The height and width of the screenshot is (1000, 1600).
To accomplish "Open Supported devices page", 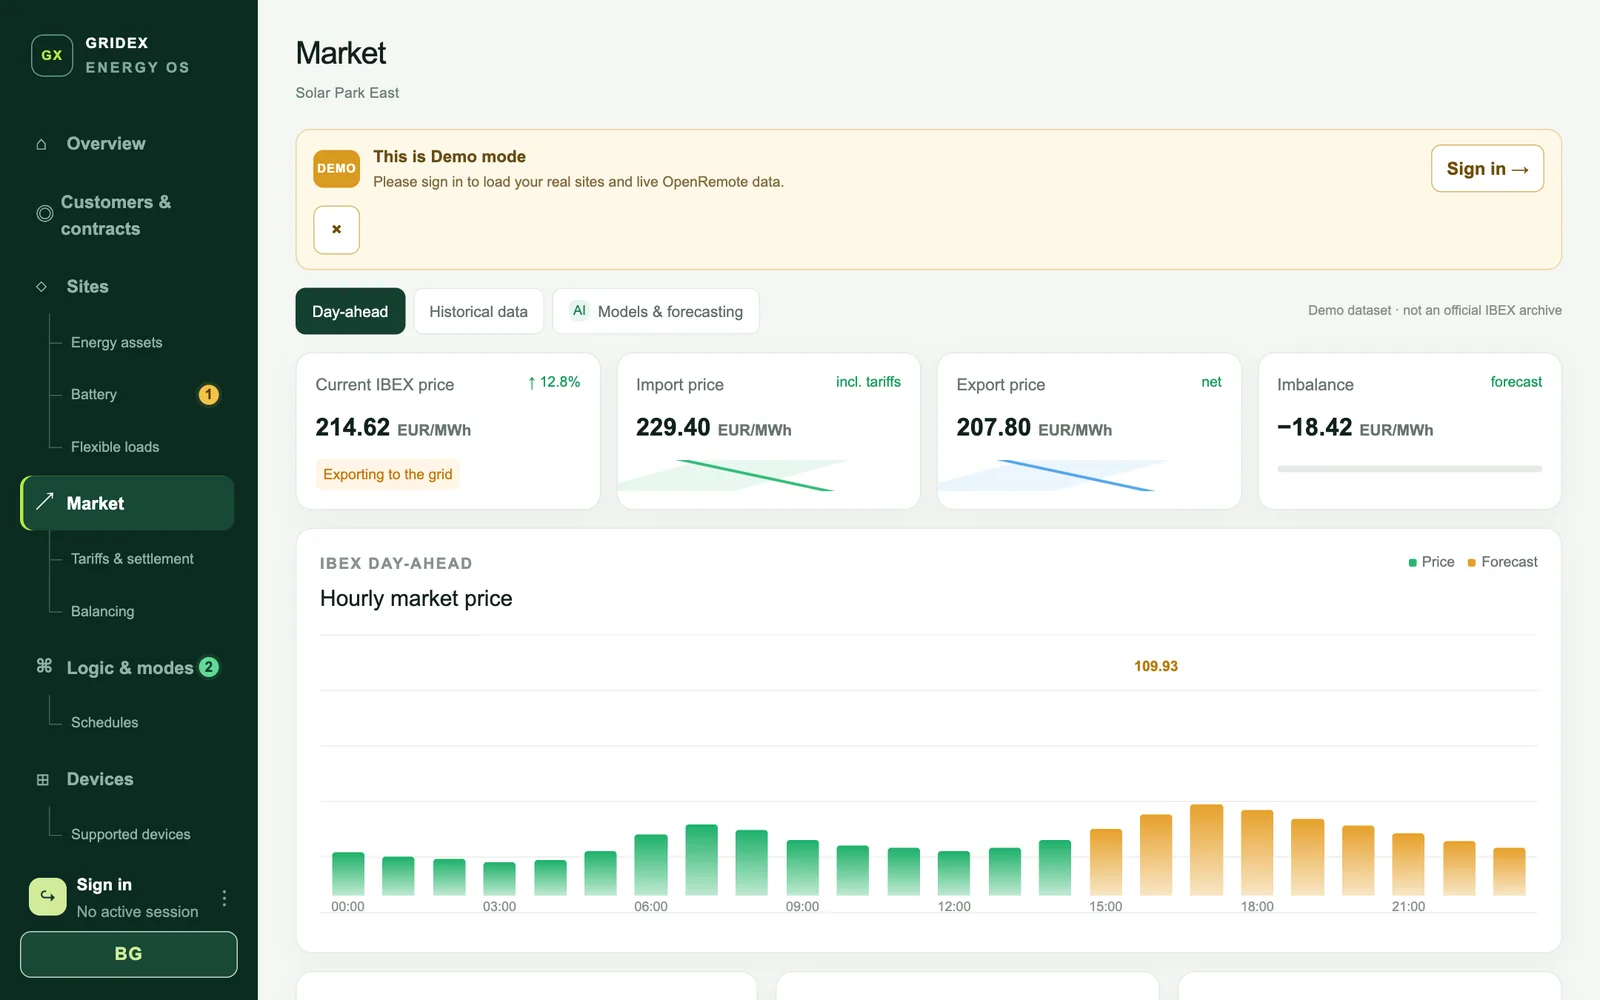I will [130, 834].
